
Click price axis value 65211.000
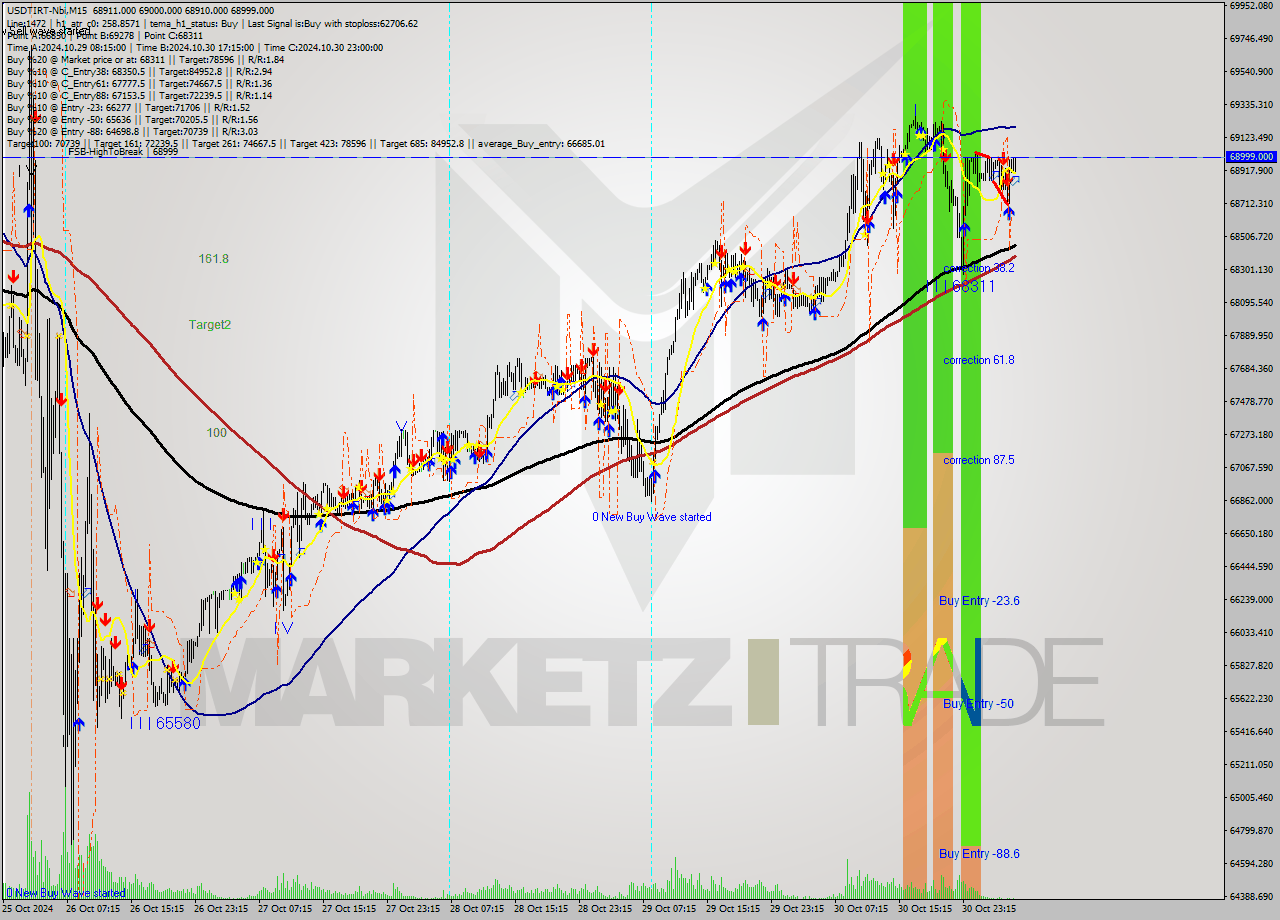[x=1251, y=764]
